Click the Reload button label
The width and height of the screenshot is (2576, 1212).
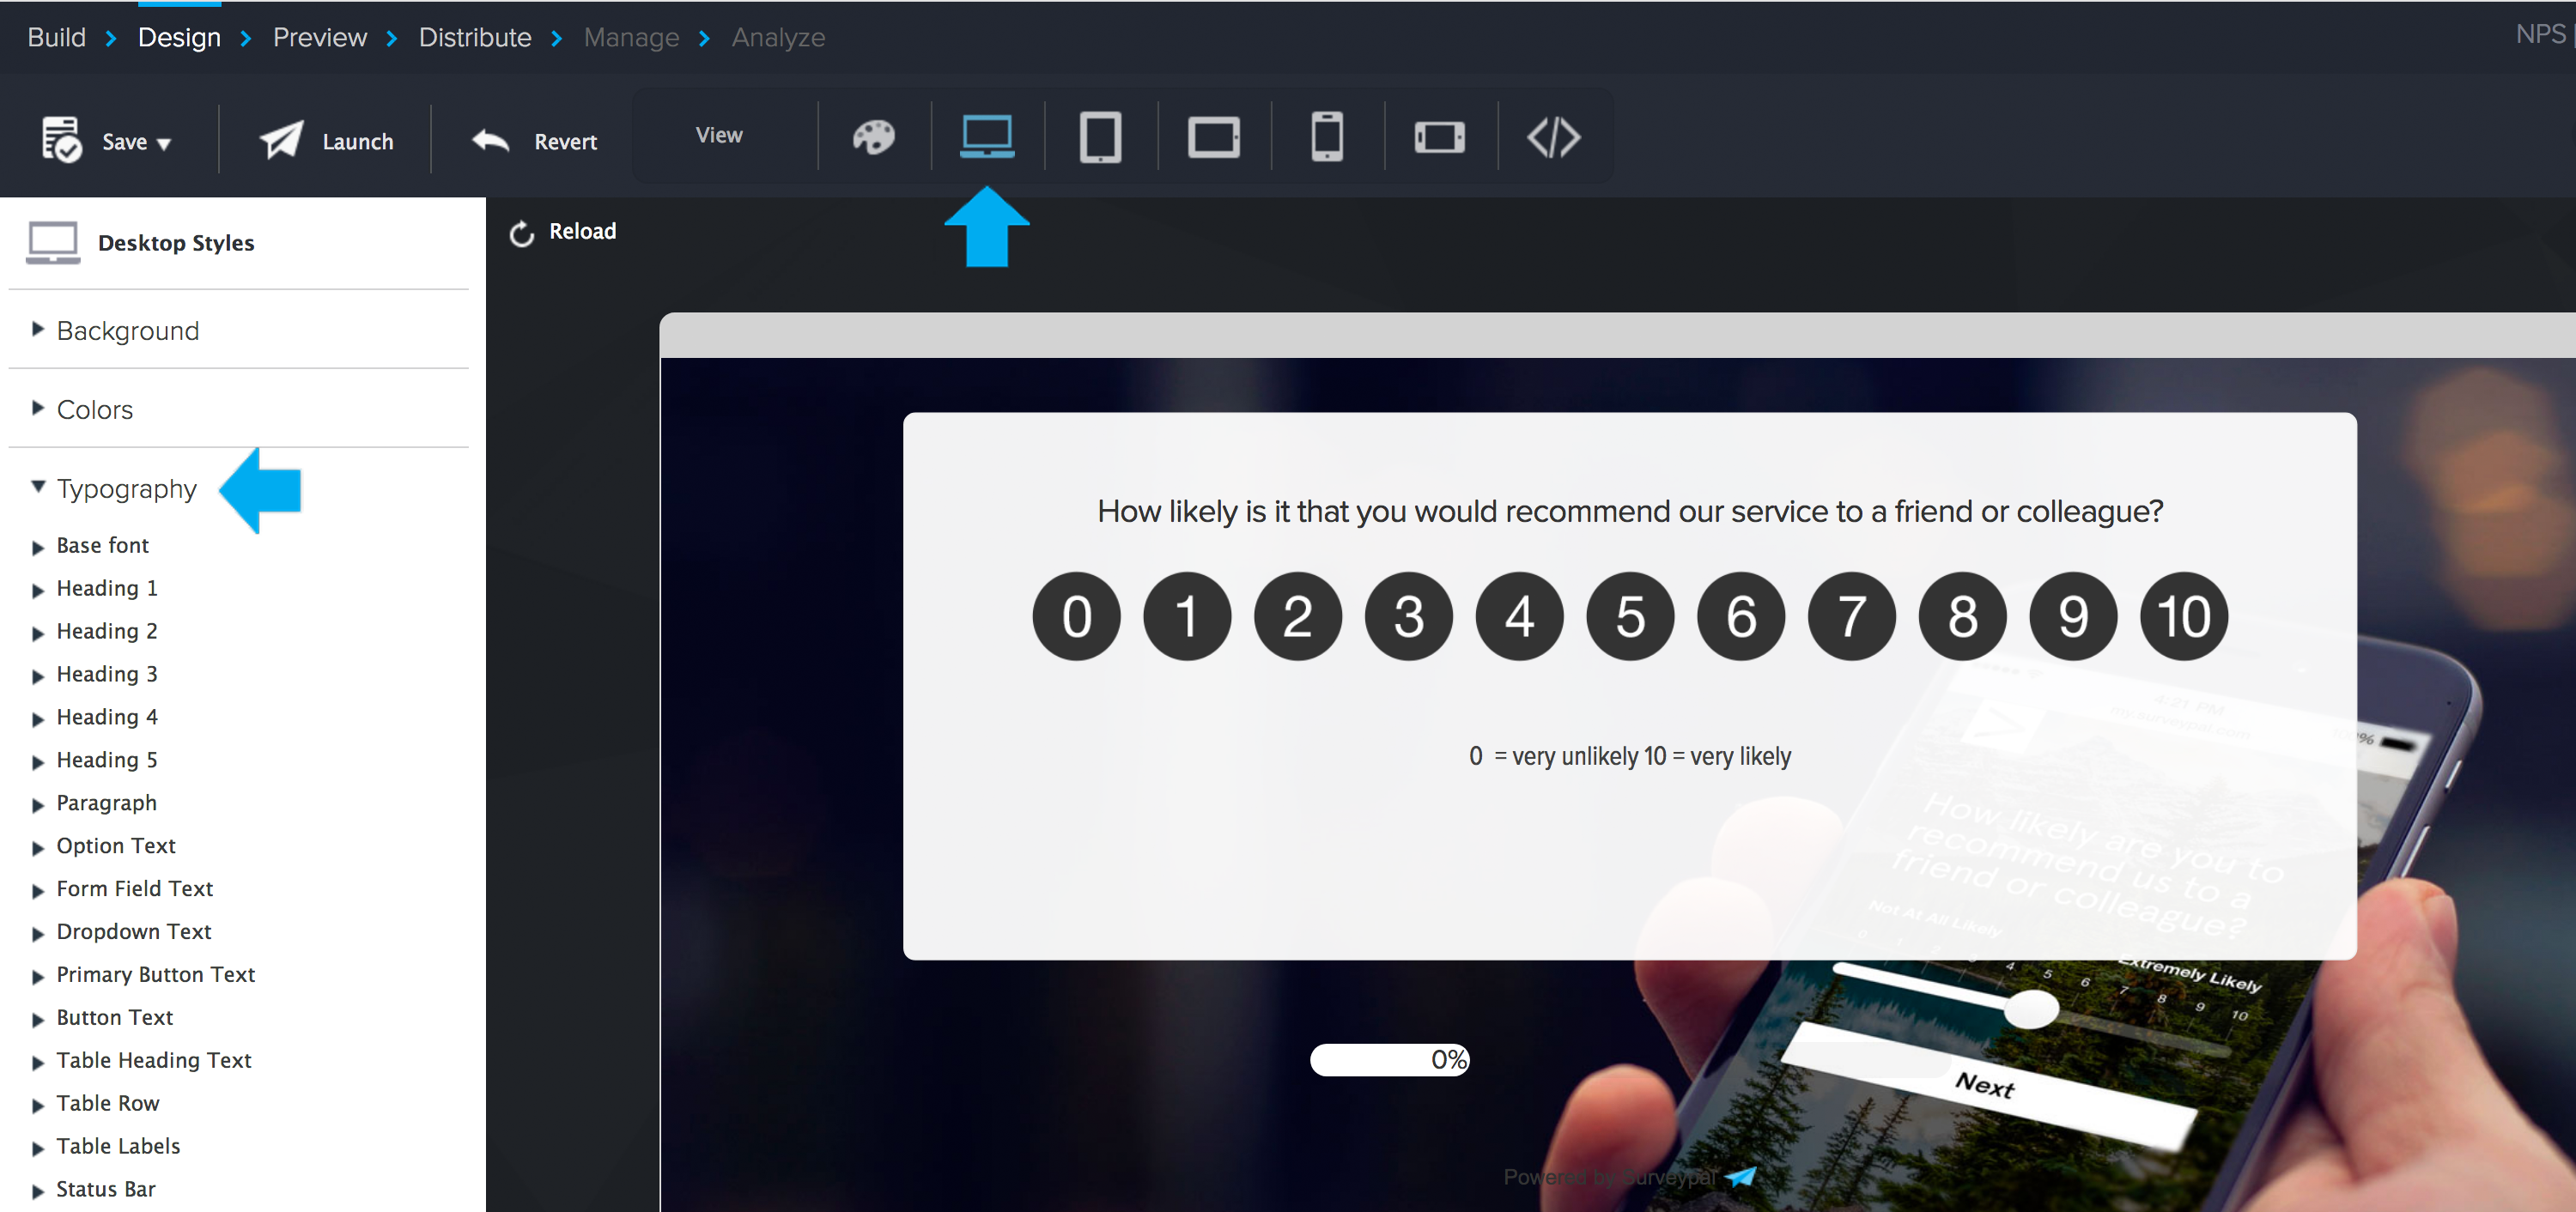(x=583, y=232)
